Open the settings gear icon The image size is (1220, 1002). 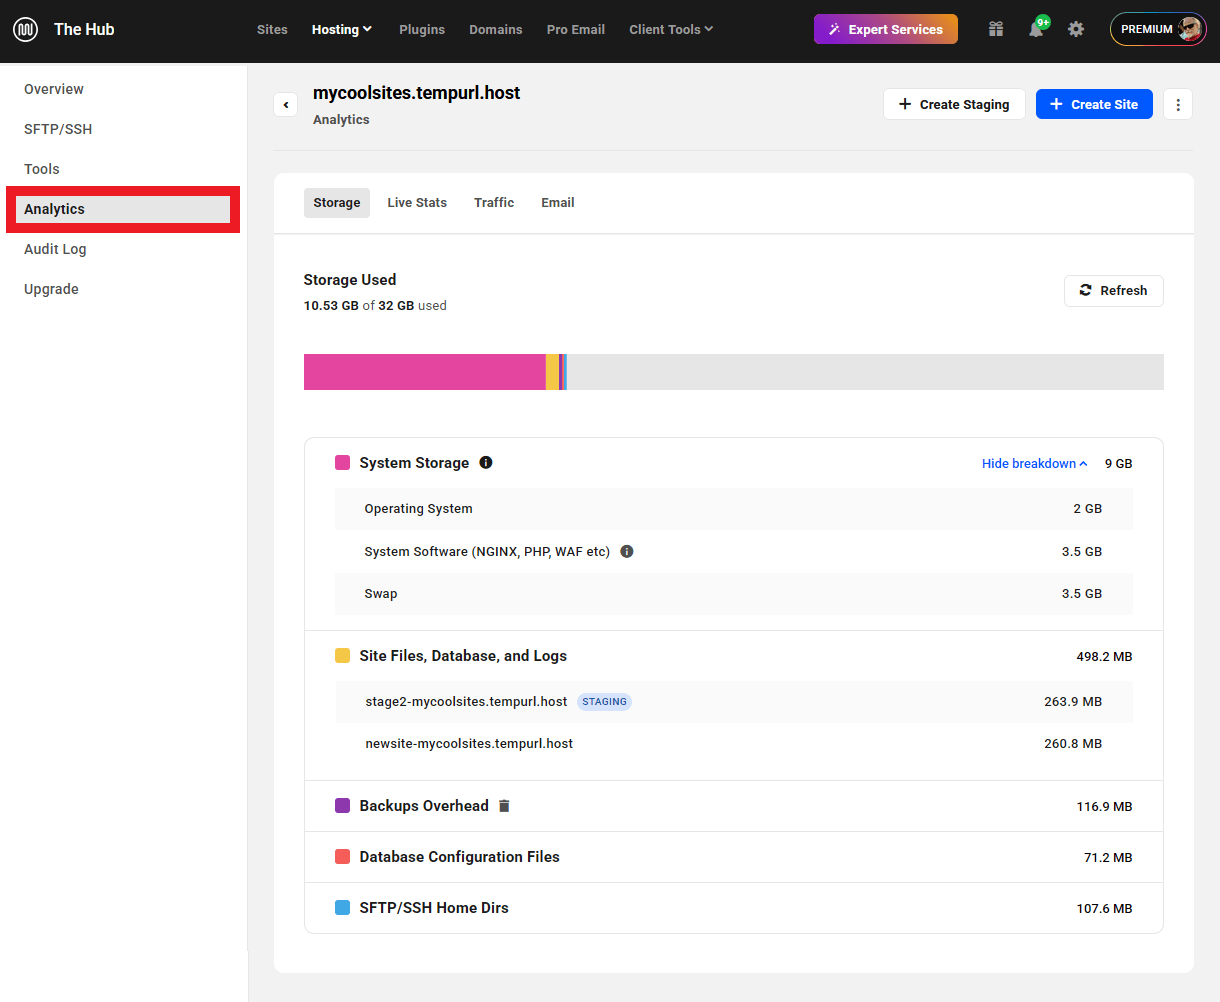pyautogui.click(x=1076, y=29)
